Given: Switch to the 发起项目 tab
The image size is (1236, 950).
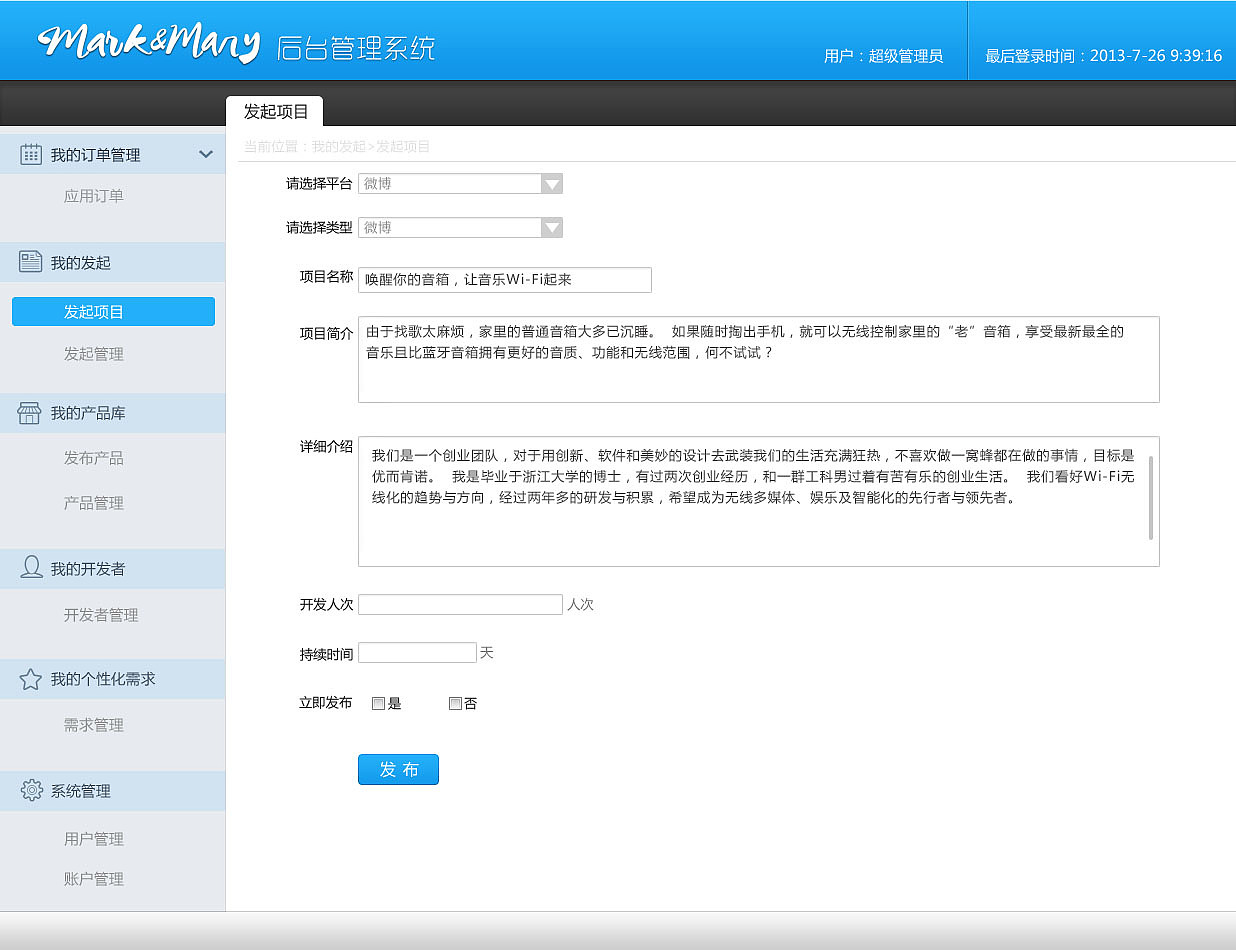Looking at the screenshot, I should (273, 111).
